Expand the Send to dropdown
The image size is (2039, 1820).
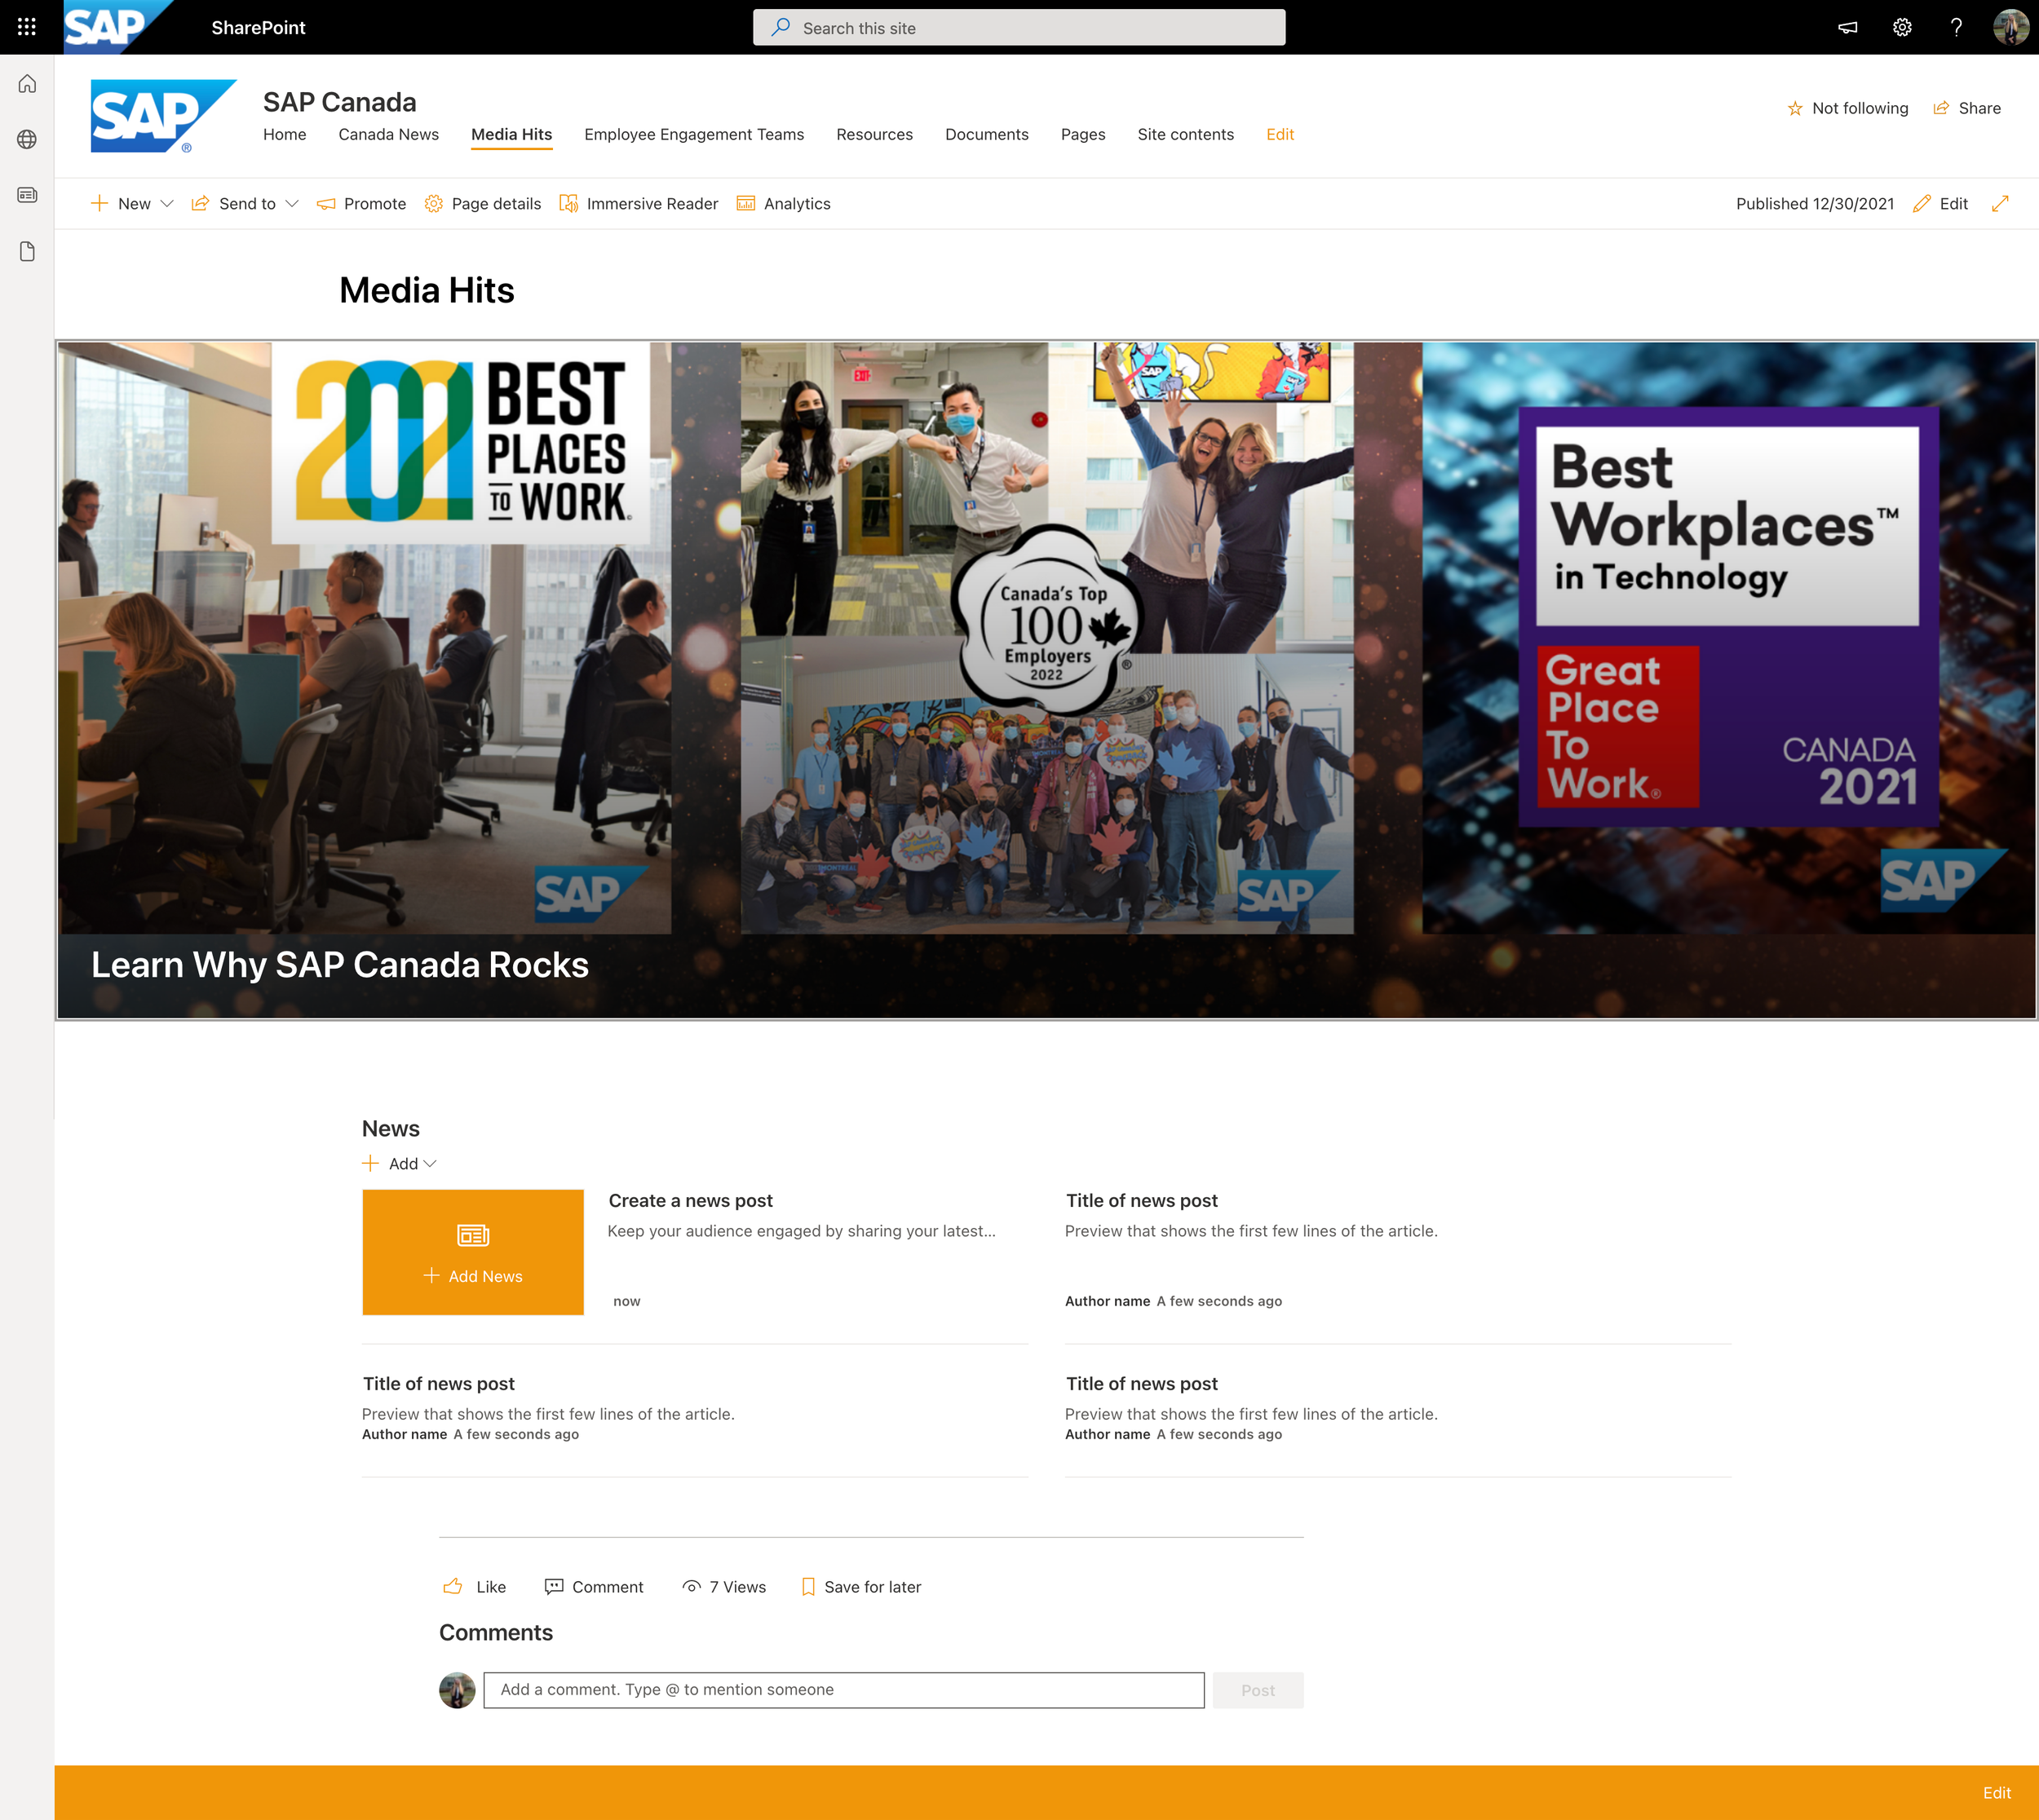[x=245, y=204]
